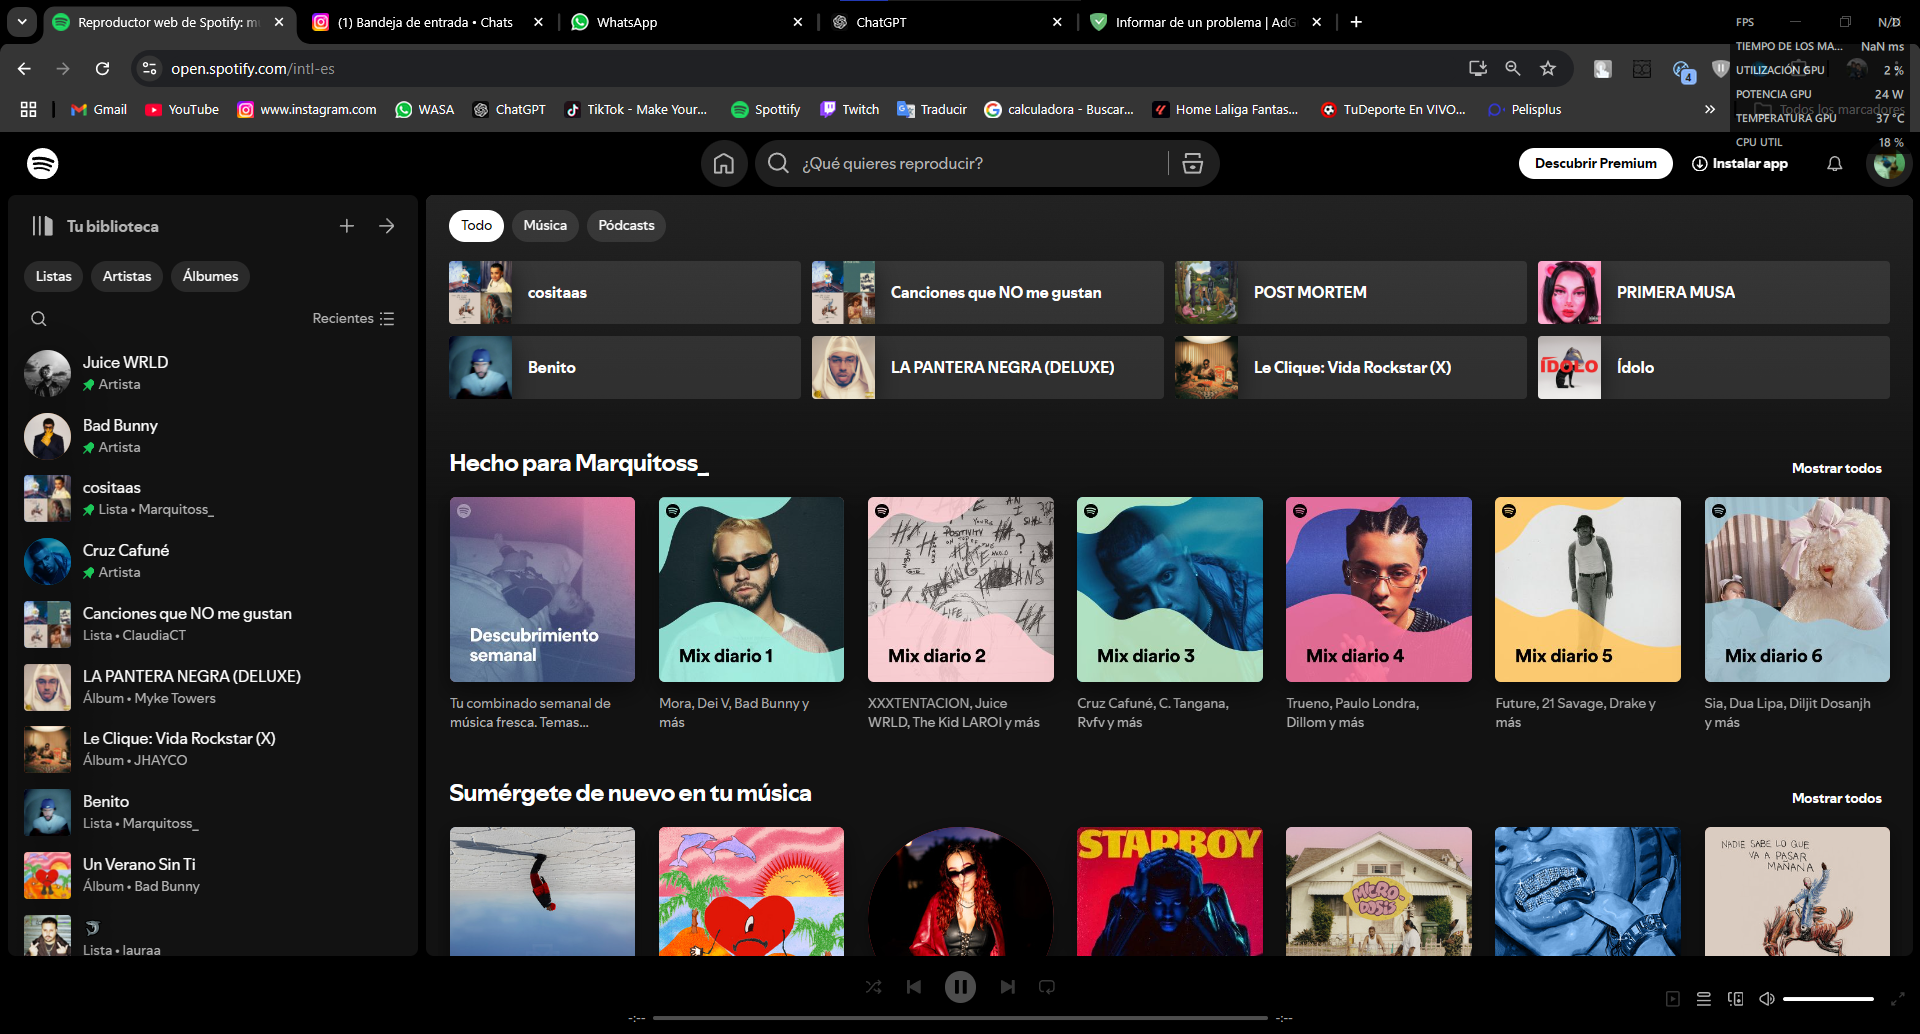Image resolution: width=1920 pixels, height=1034 pixels.
Task: Expand Tu biblioteca with the arrow
Action: pos(387,226)
